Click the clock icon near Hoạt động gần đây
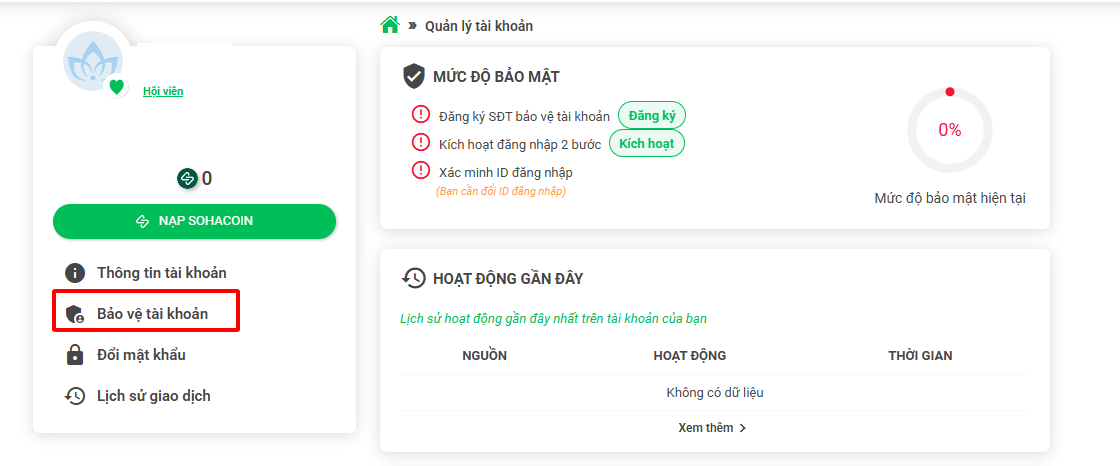 tap(413, 278)
